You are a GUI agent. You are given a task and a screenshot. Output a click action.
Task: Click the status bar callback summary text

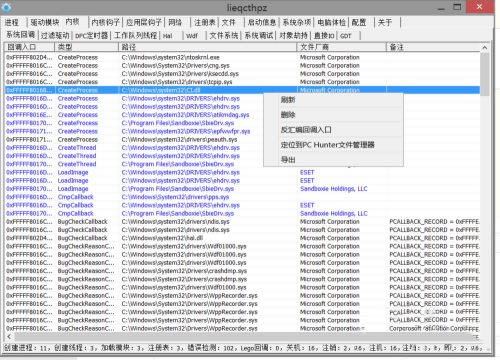point(243,348)
